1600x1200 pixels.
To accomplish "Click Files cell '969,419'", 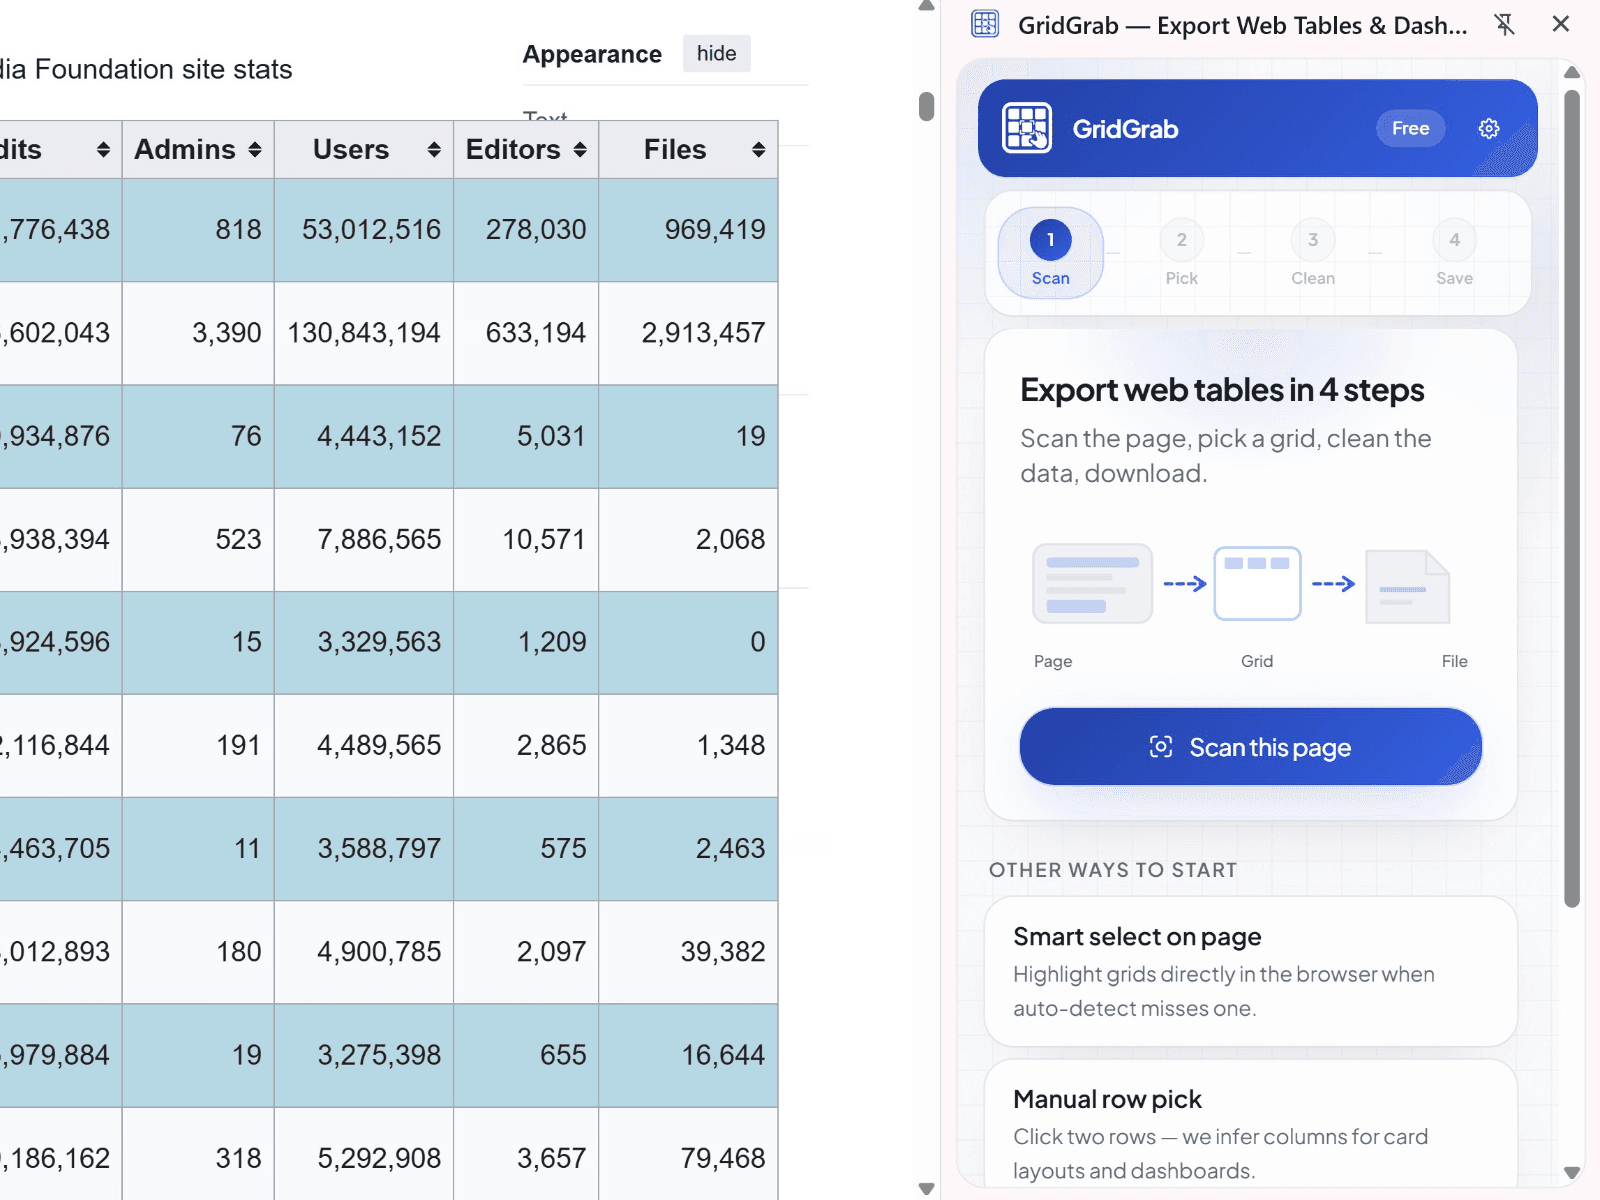I will (x=688, y=230).
